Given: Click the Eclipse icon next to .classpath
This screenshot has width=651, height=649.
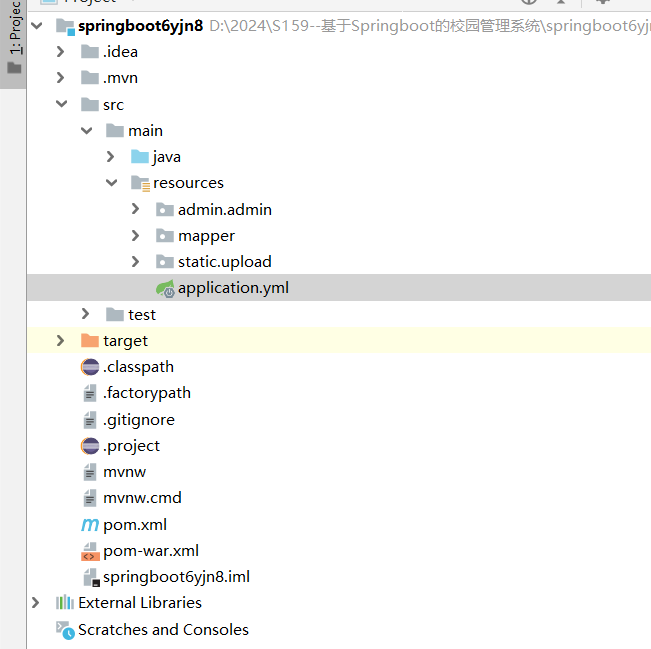Looking at the screenshot, I should pyautogui.click(x=90, y=367).
